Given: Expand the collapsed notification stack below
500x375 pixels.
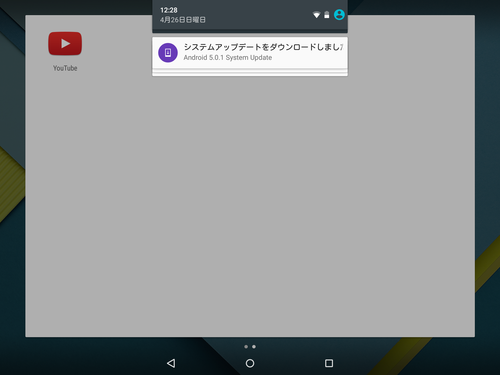Looking at the screenshot, I should coord(250,72).
